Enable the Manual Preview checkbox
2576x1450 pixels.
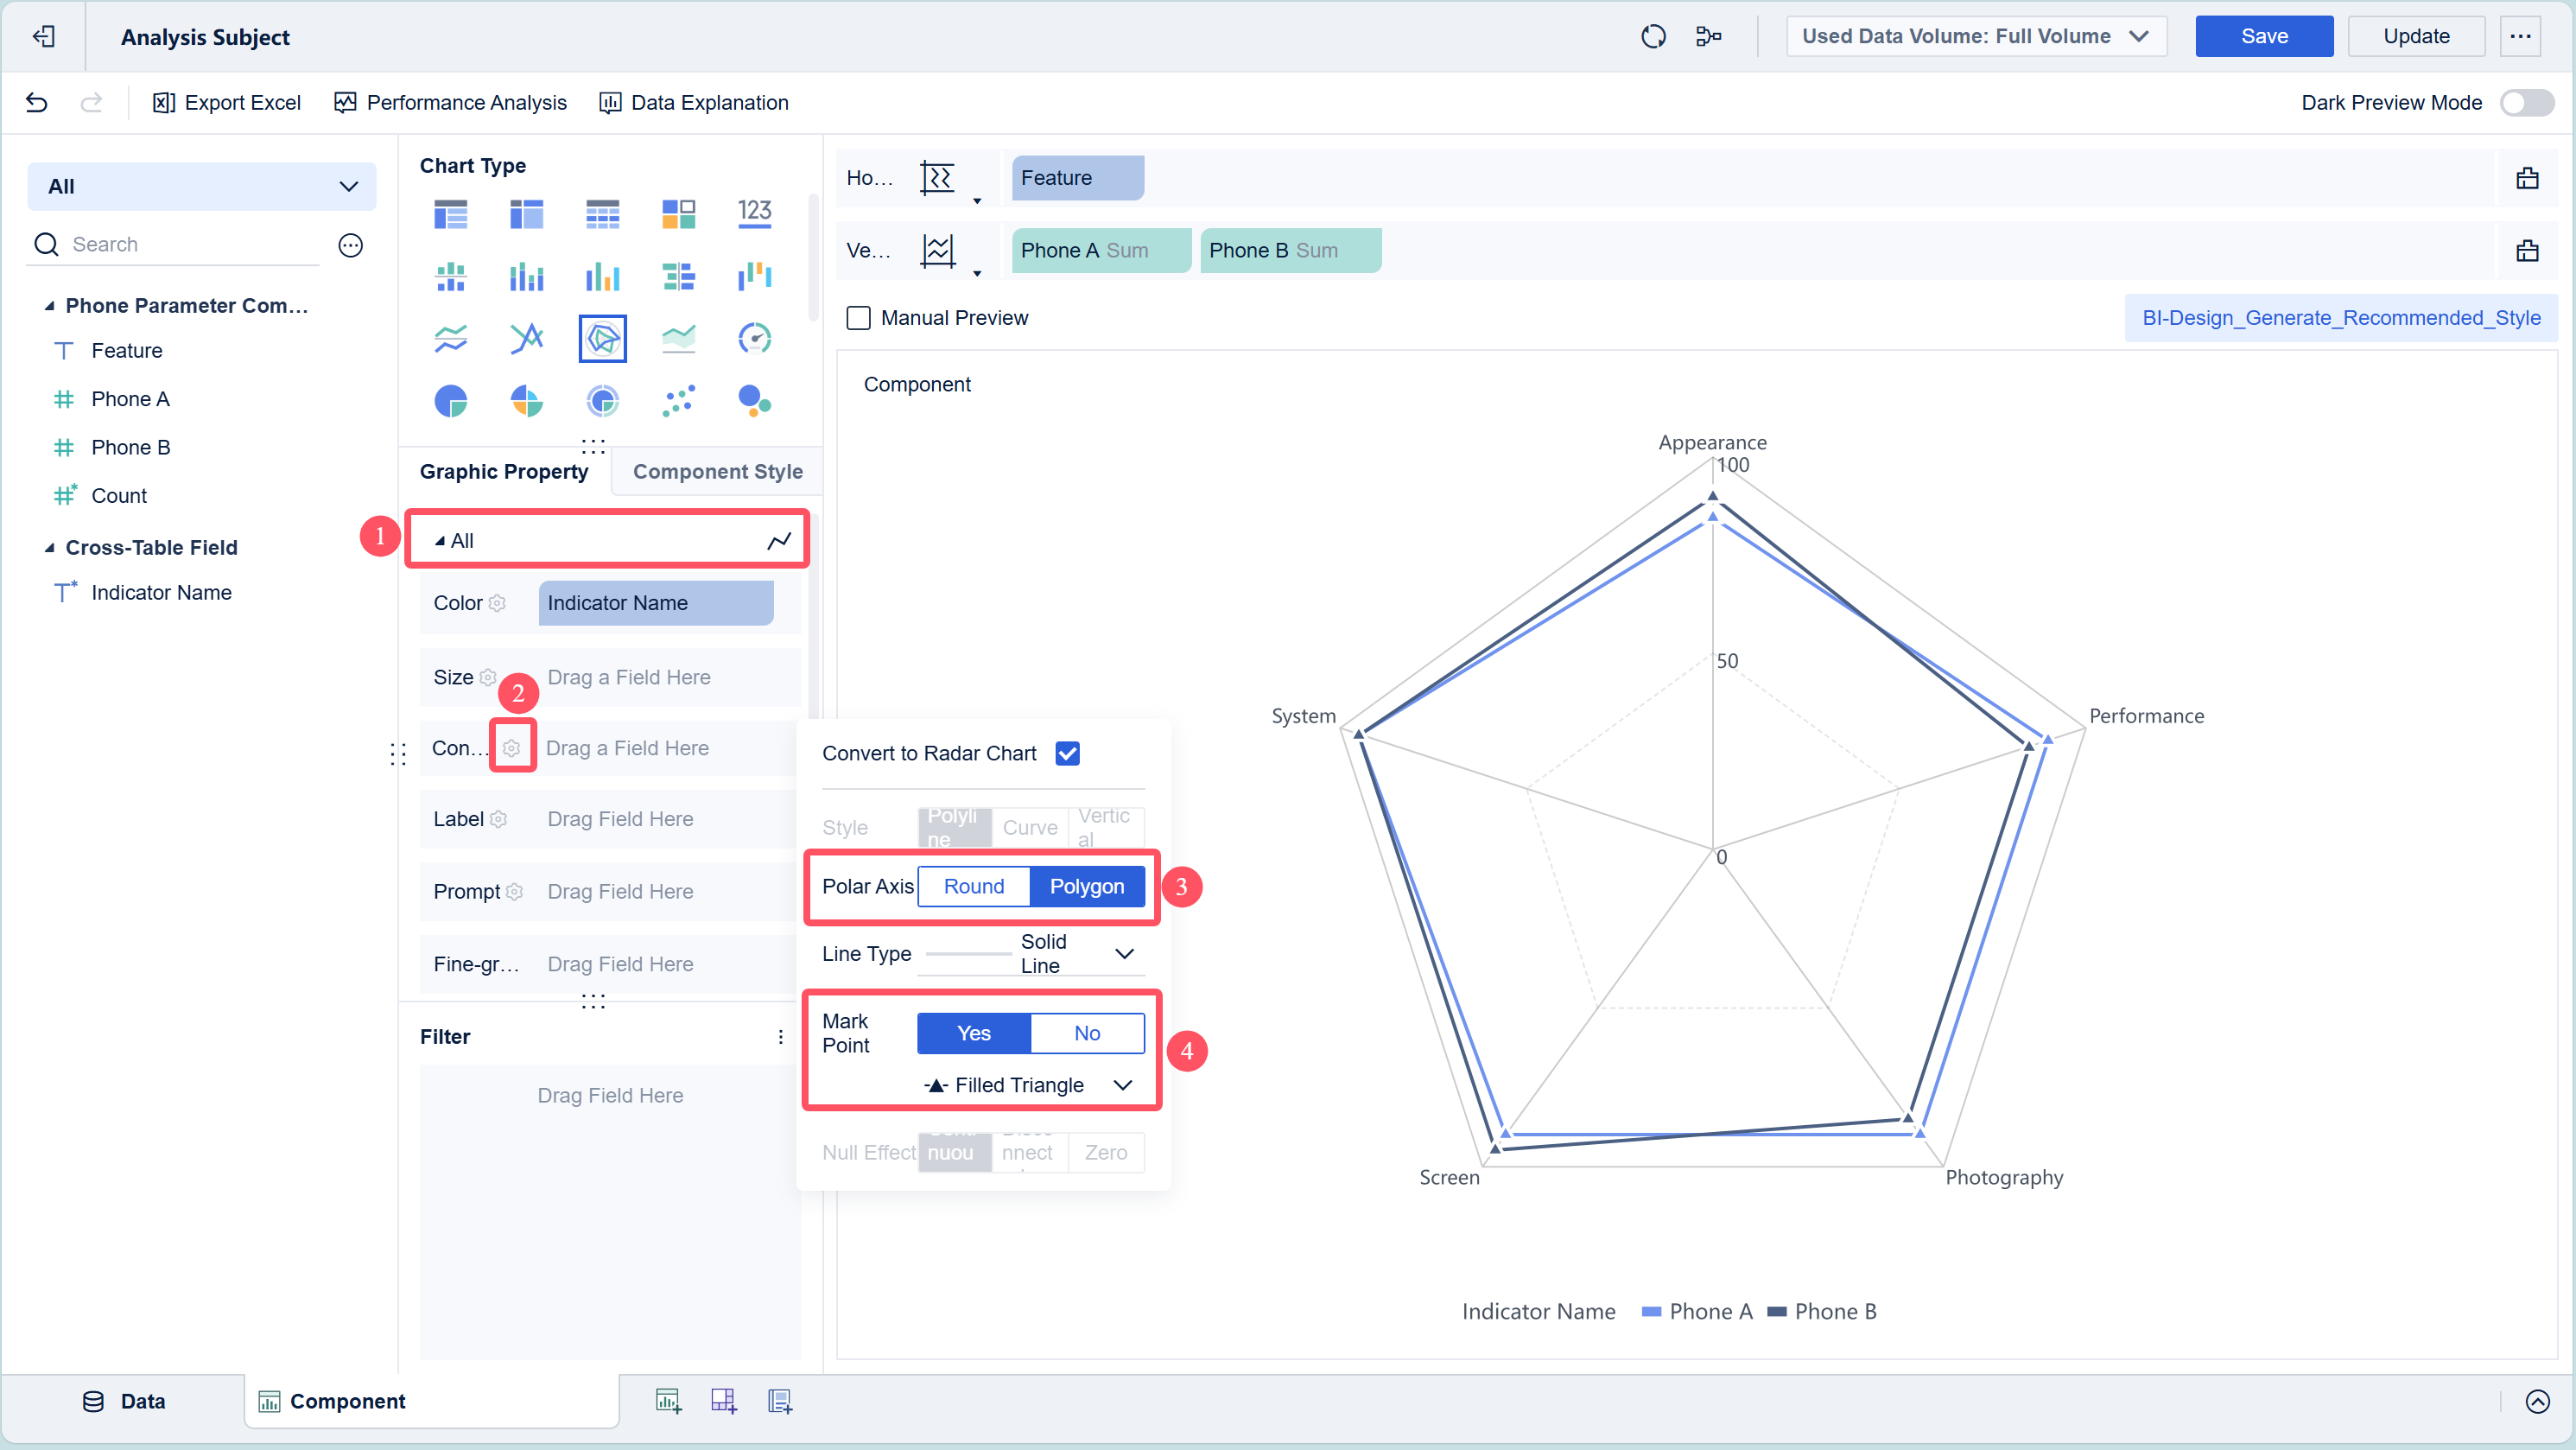(x=858, y=318)
